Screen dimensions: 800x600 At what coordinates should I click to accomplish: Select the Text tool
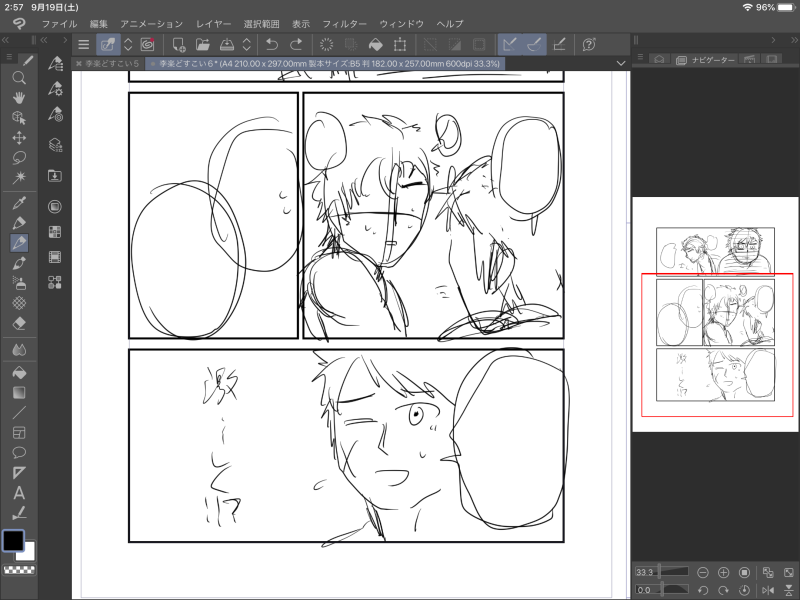19,493
